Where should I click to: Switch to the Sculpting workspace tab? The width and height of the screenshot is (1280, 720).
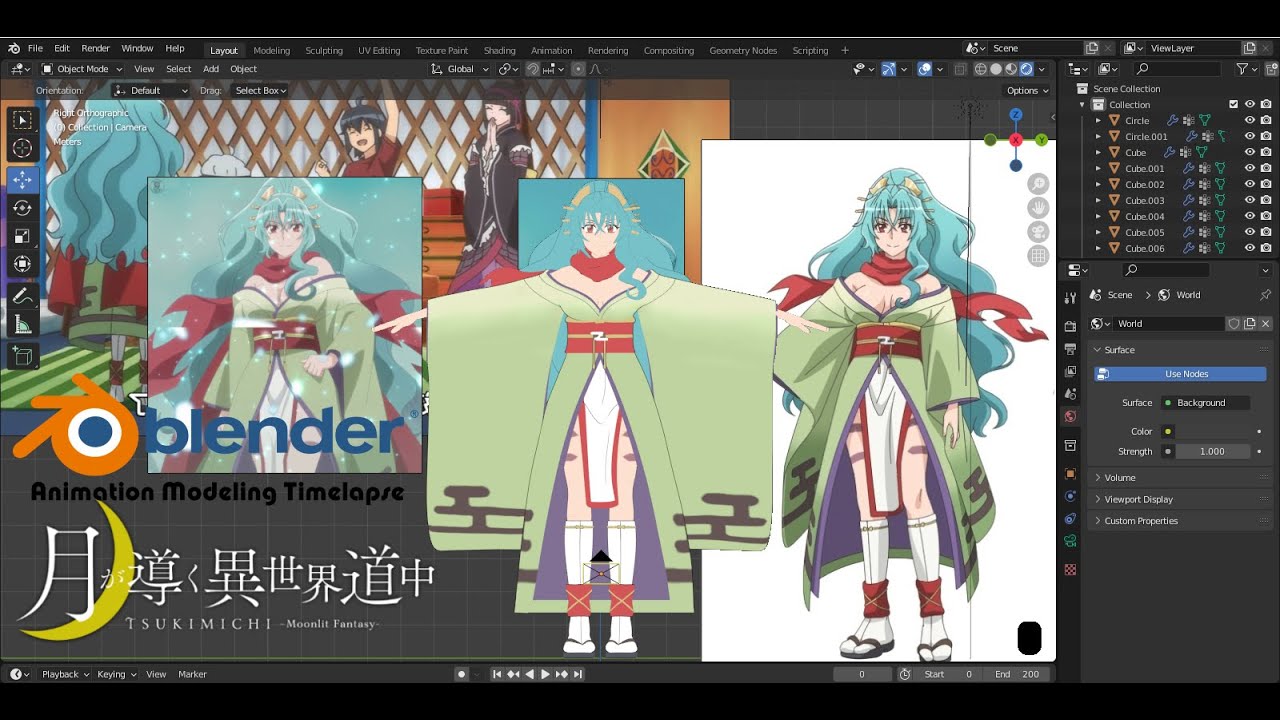click(x=324, y=50)
